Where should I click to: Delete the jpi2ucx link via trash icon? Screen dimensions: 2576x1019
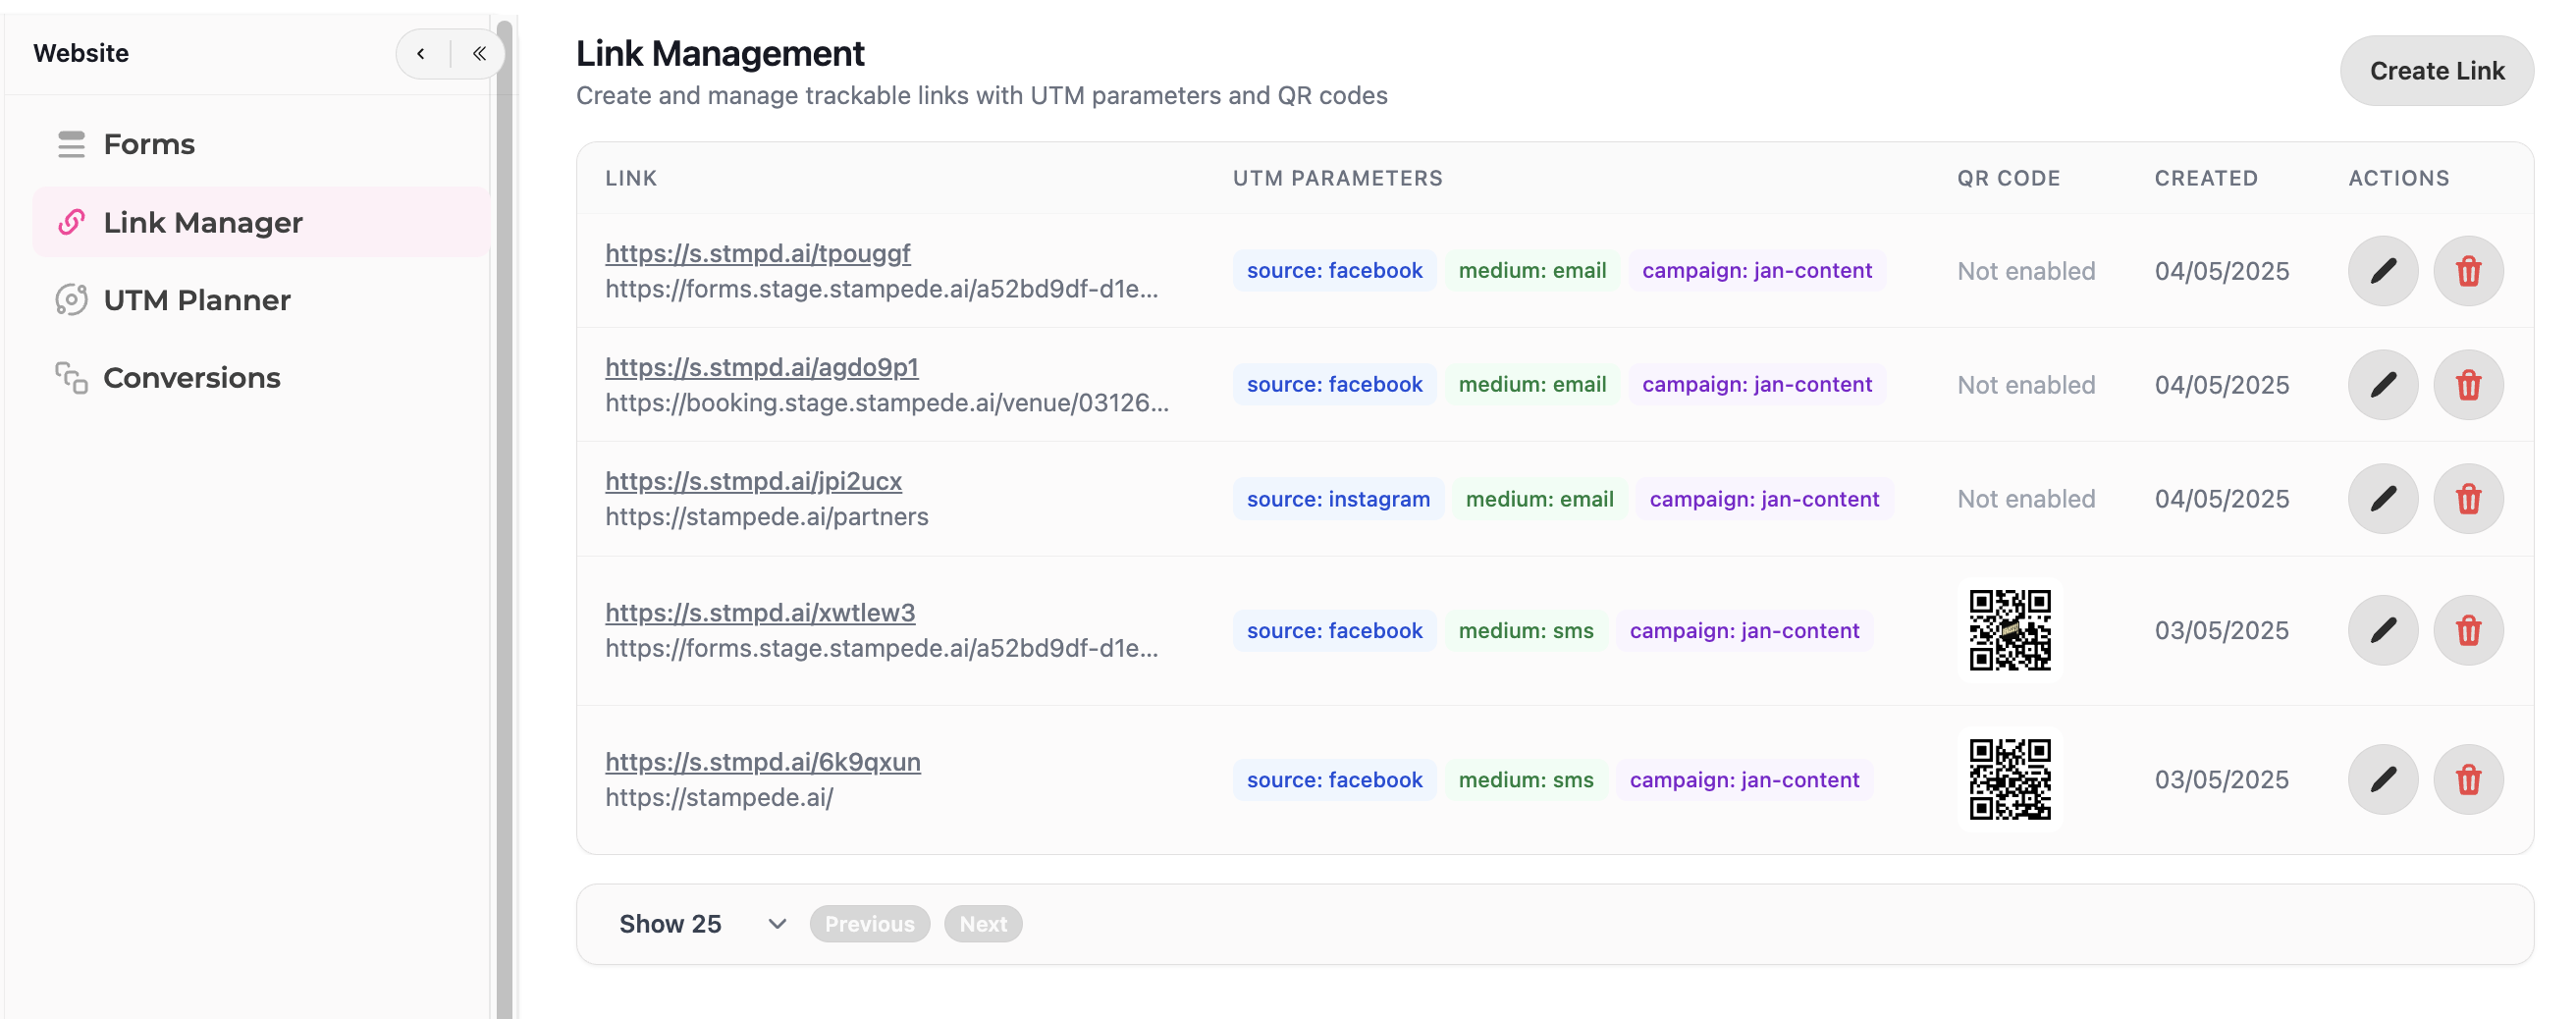tap(2468, 499)
